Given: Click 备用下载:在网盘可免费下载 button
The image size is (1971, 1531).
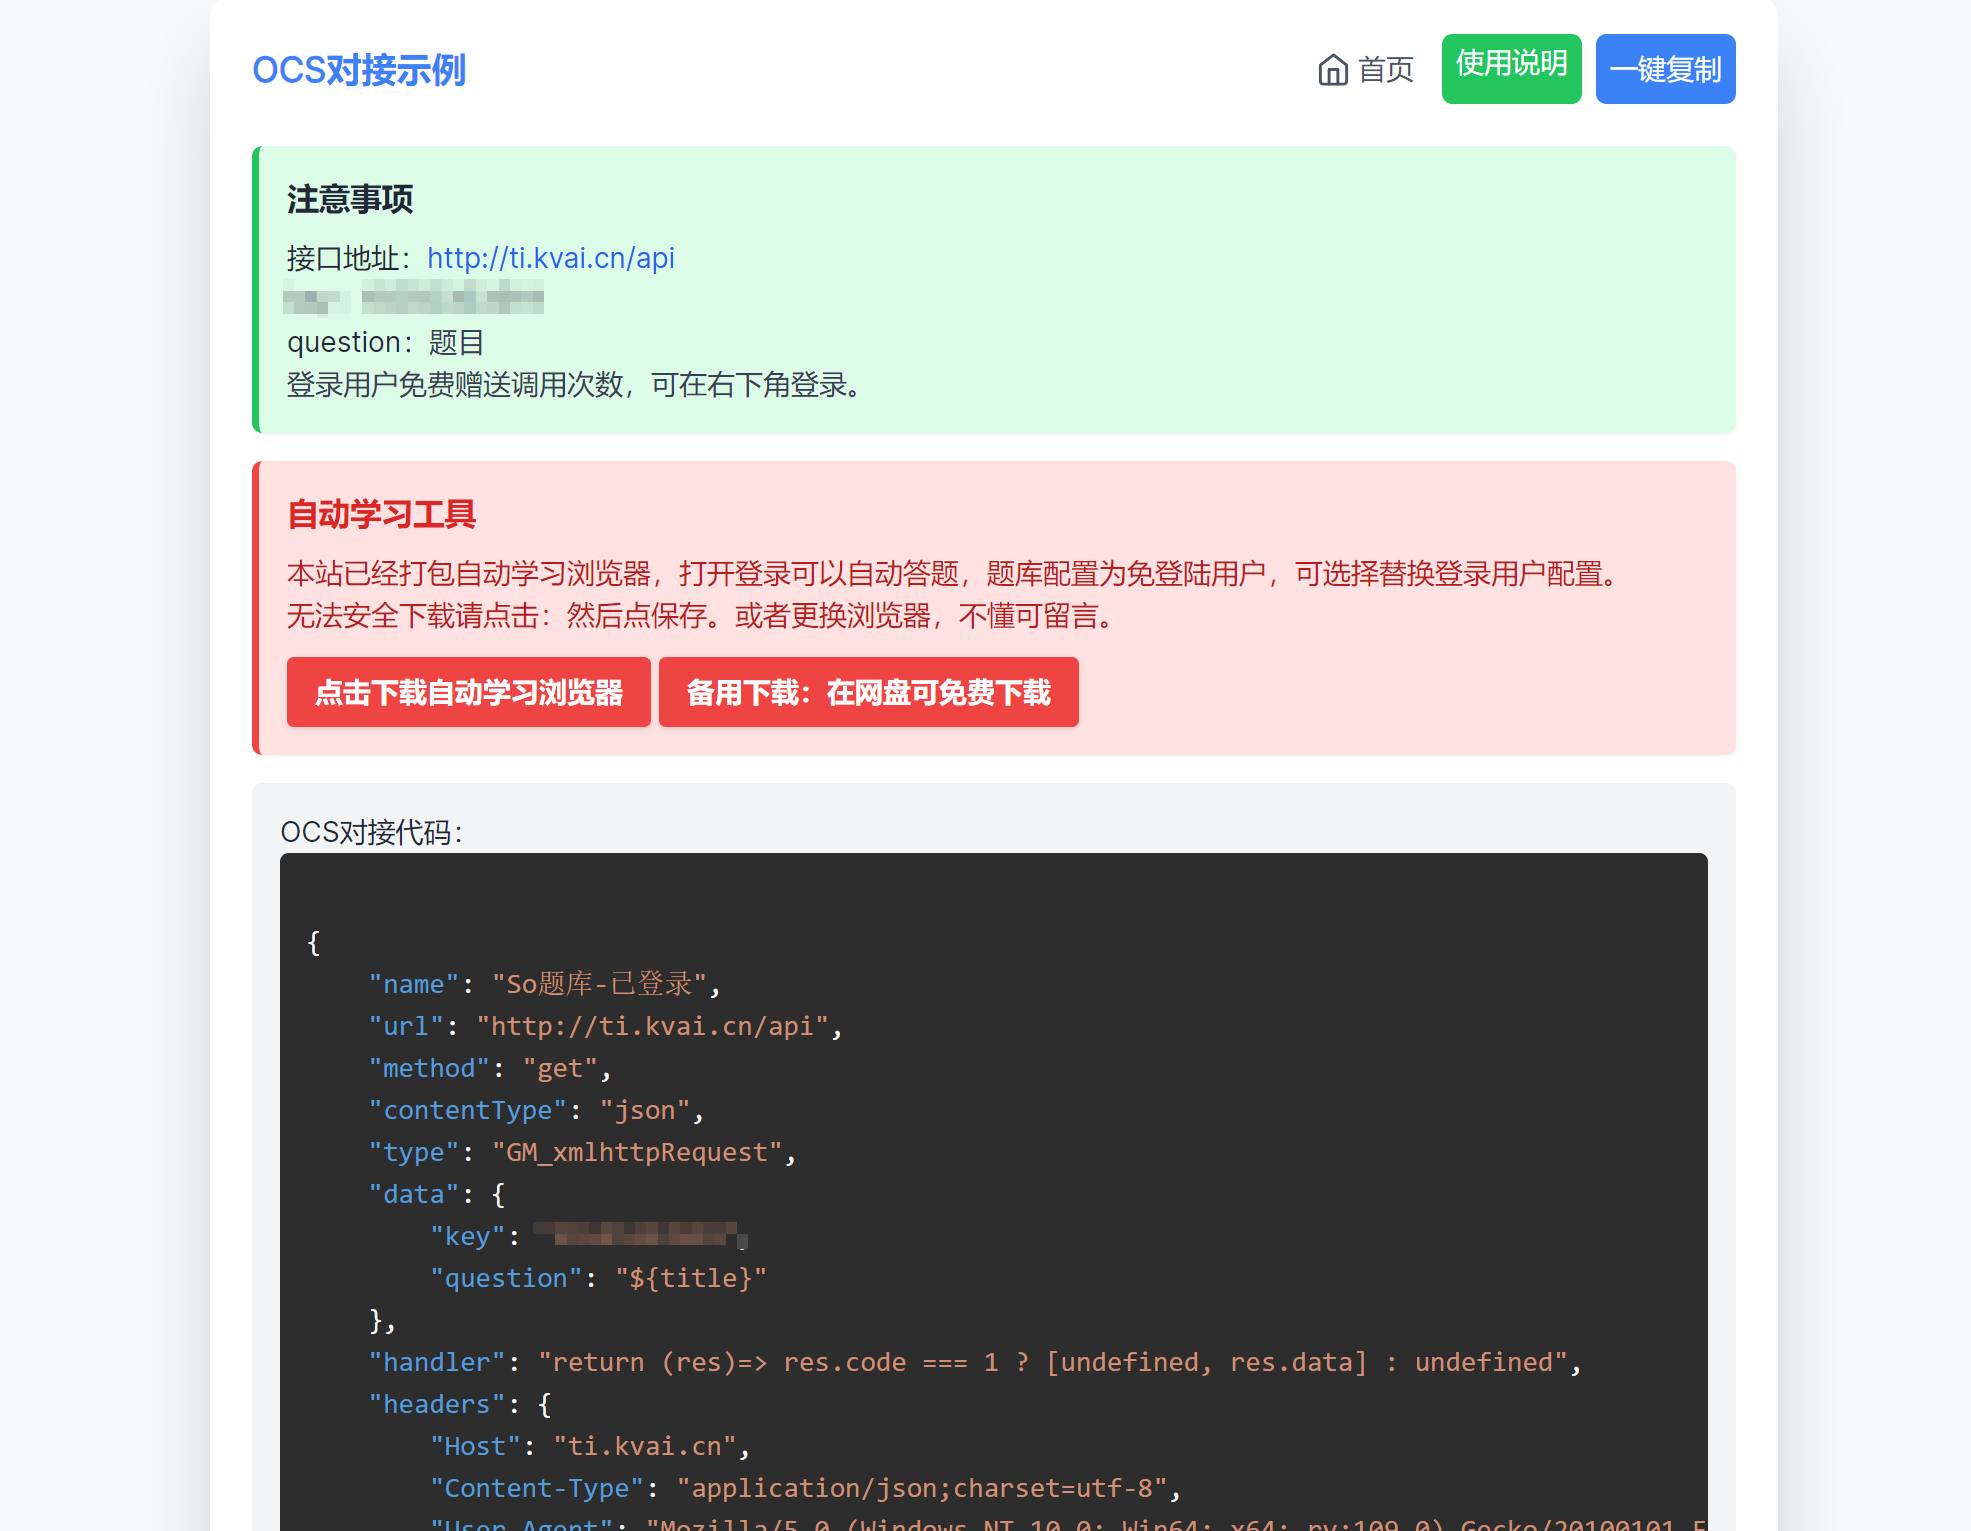Looking at the screenshot, I should point(868,692).
